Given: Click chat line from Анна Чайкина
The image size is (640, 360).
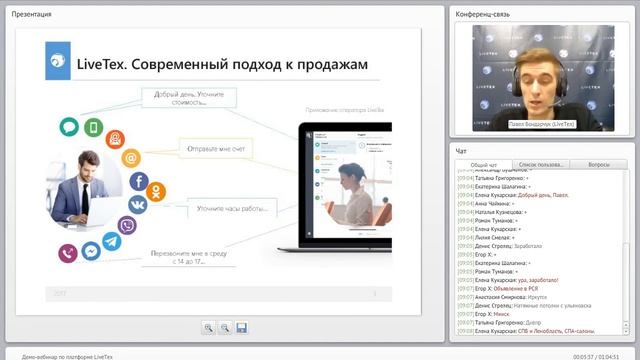Looking at the screenshot, I should coord(486,204).
